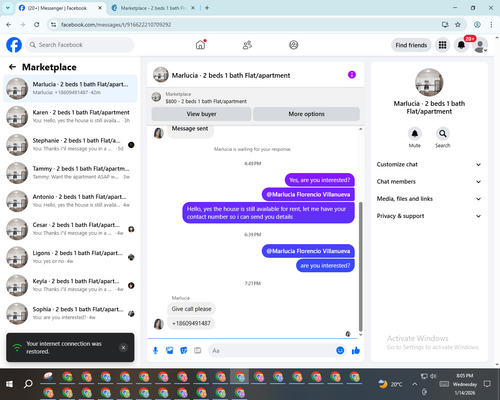Open Marlucia chat in conversation list
The width and height of the screenshot is (500, 400).
(x=70, y=88)
